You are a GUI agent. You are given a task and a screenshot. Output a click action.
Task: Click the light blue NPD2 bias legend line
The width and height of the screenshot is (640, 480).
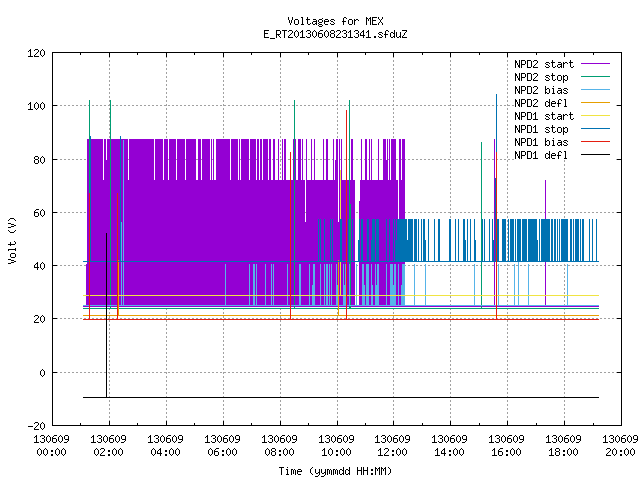595,90
